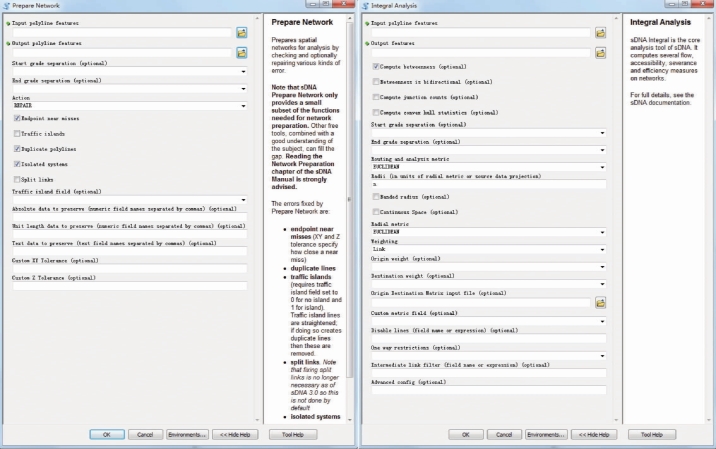Click Cancel in Prepare Network window
The width and height of the screenshot is (716, 449).
[145, 434]
